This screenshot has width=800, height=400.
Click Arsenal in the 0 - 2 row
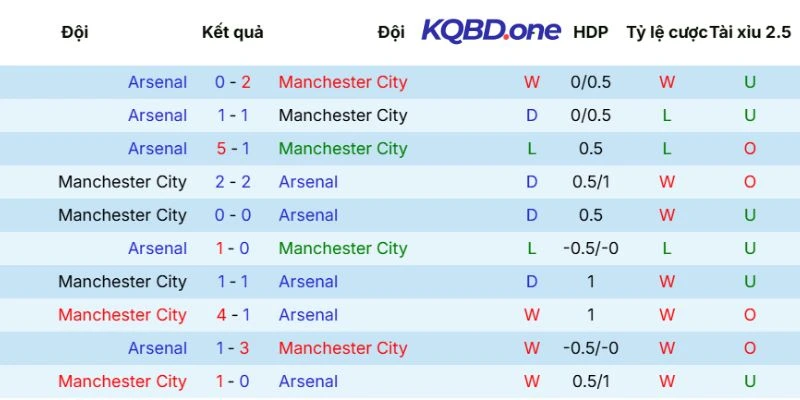coord(157,82)
